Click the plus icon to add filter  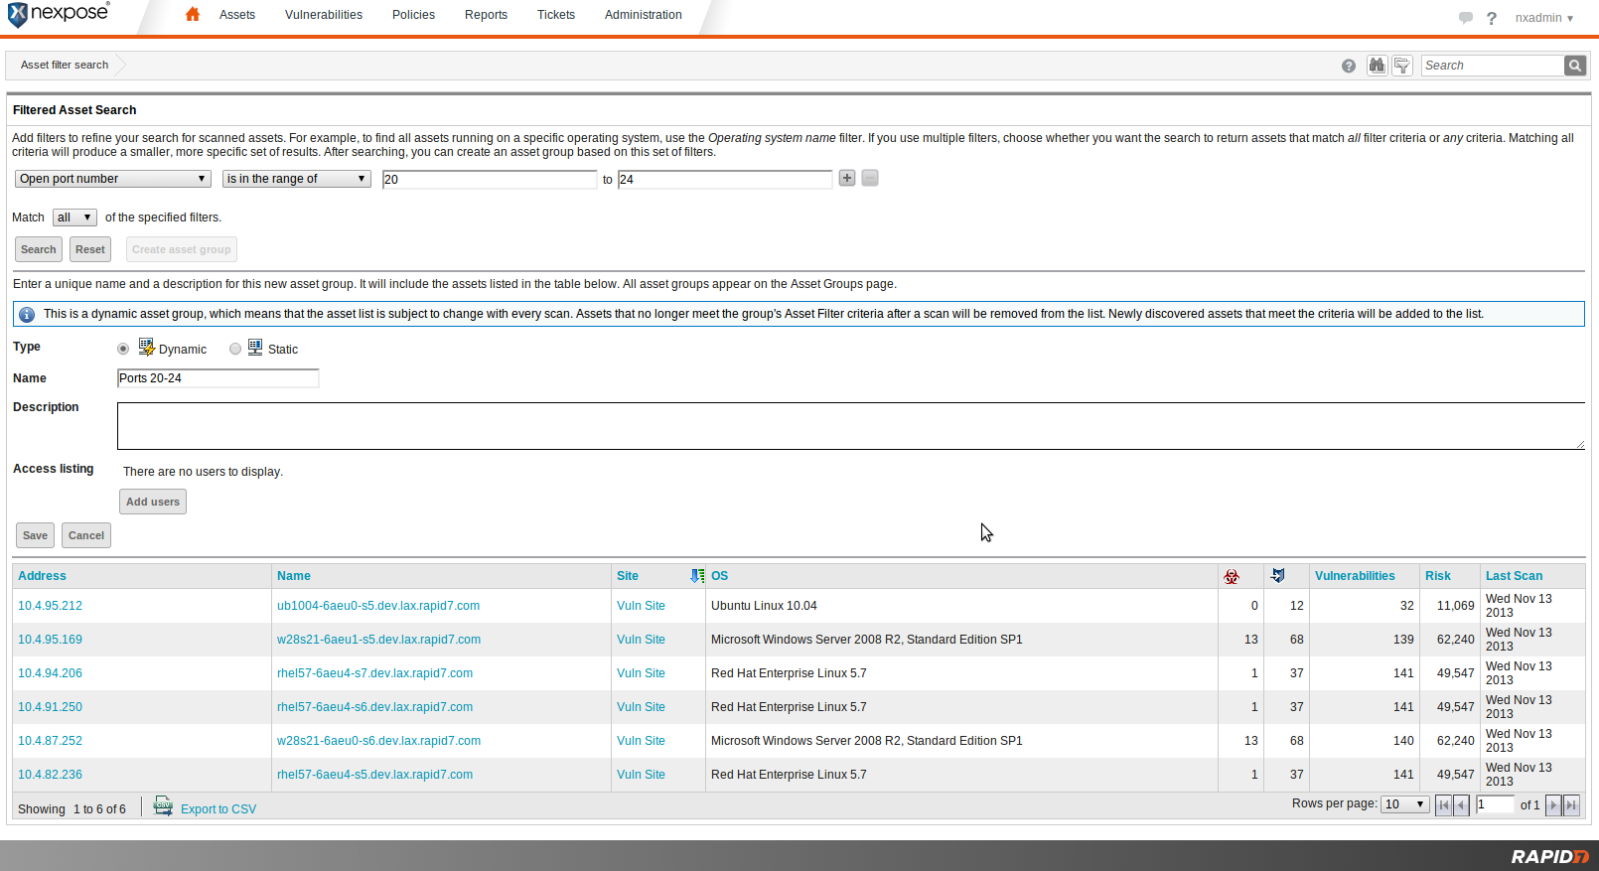tap(847, 178)
